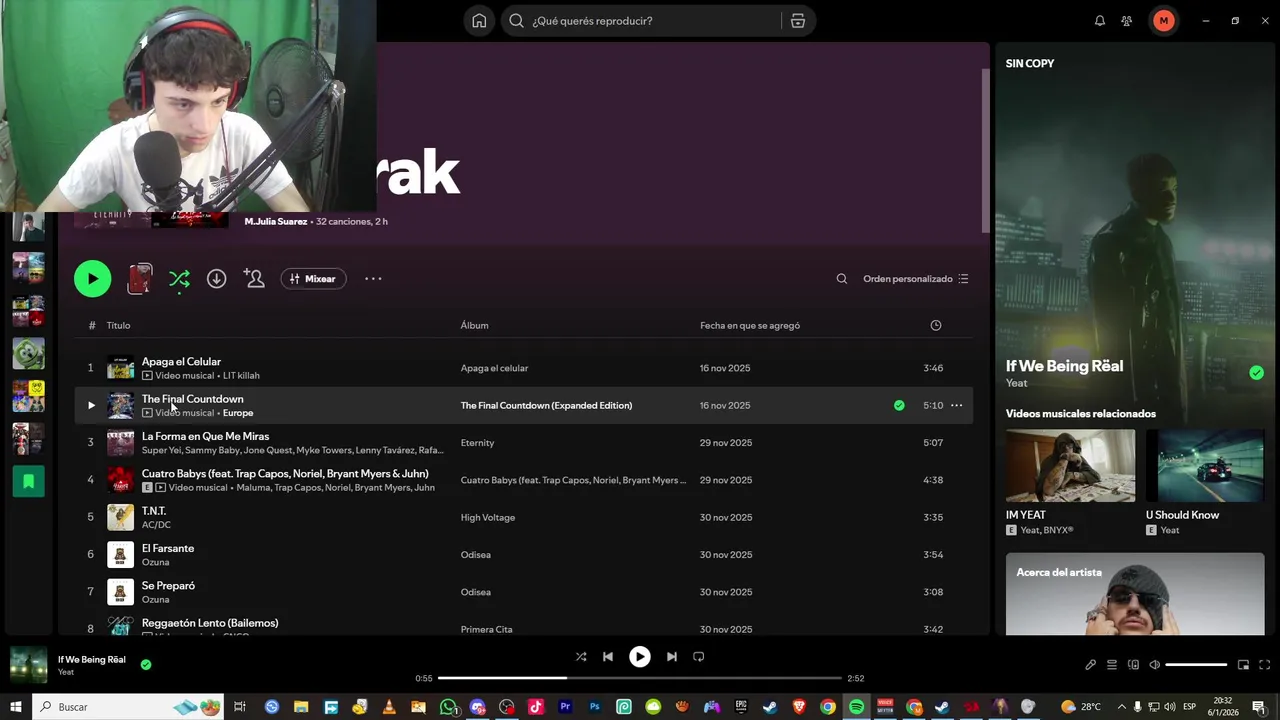
Task: Open the Friend Activity icon
Action: point(1127,21)
